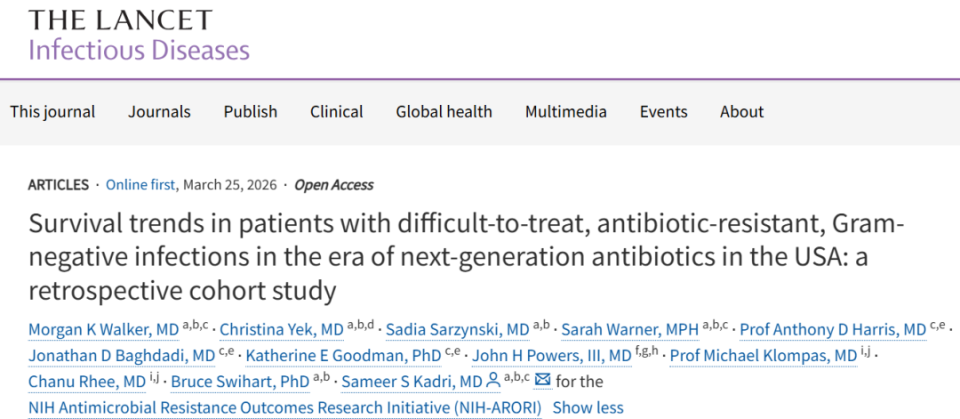The width and height of the screenshot is (960, 419).
Task: Open the Multimedia menu item
Action: [566, 112]
